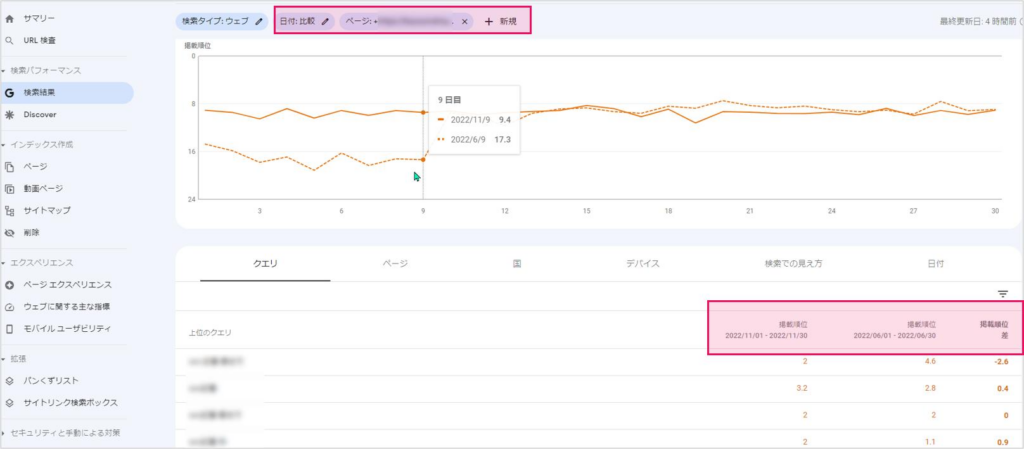This screenshot has width=1024, height=449.
Task: Open the 削除 removals page
Action: coord(32,233)
